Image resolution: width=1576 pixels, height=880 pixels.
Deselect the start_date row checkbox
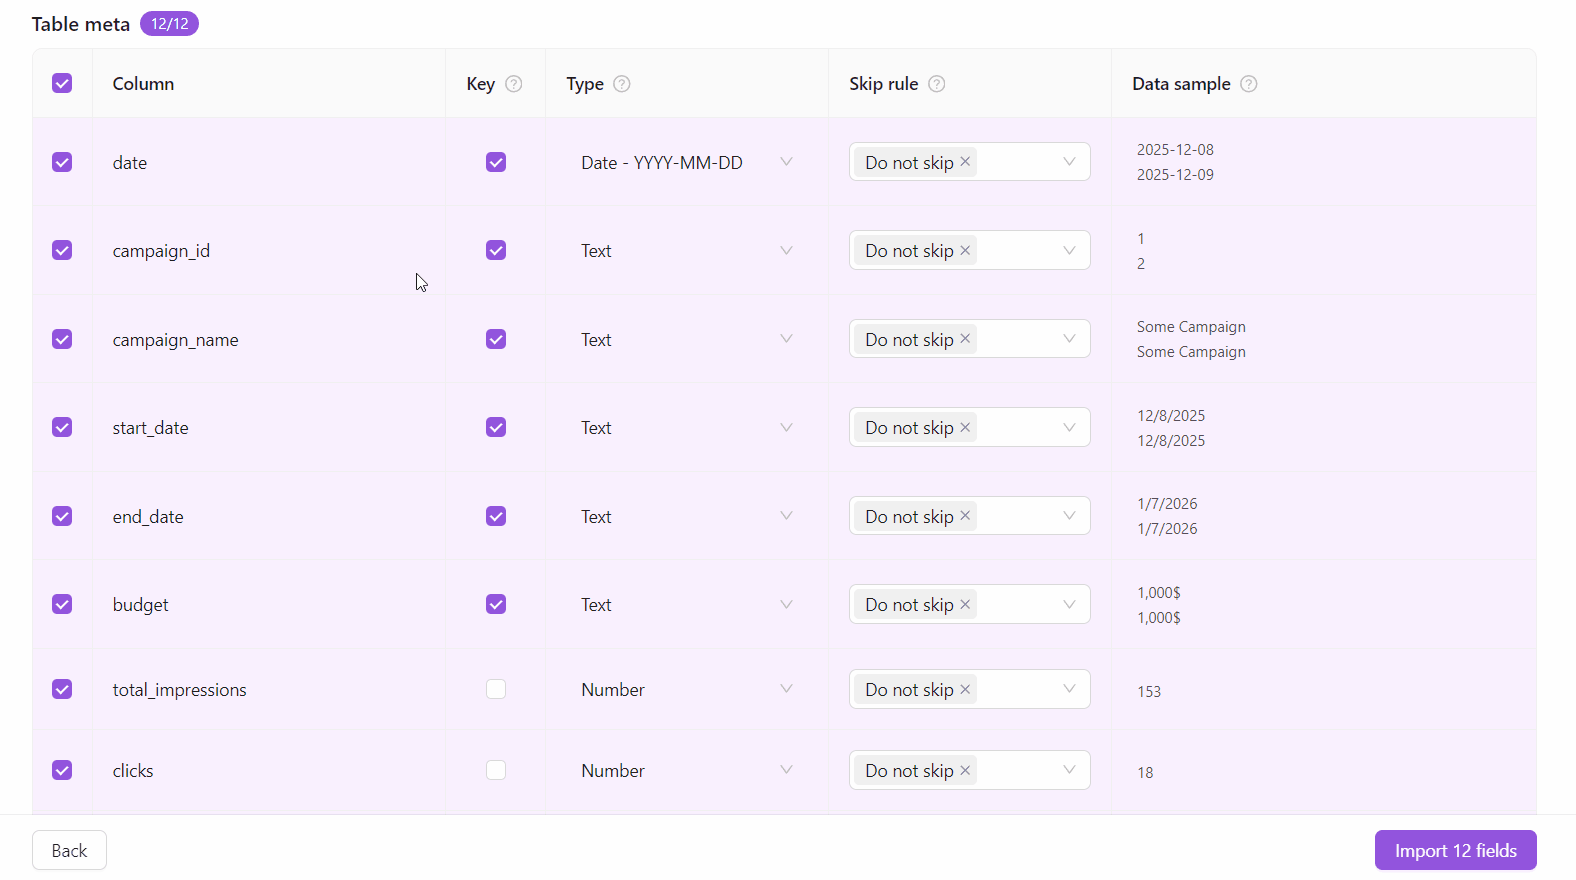click(62, 427)
